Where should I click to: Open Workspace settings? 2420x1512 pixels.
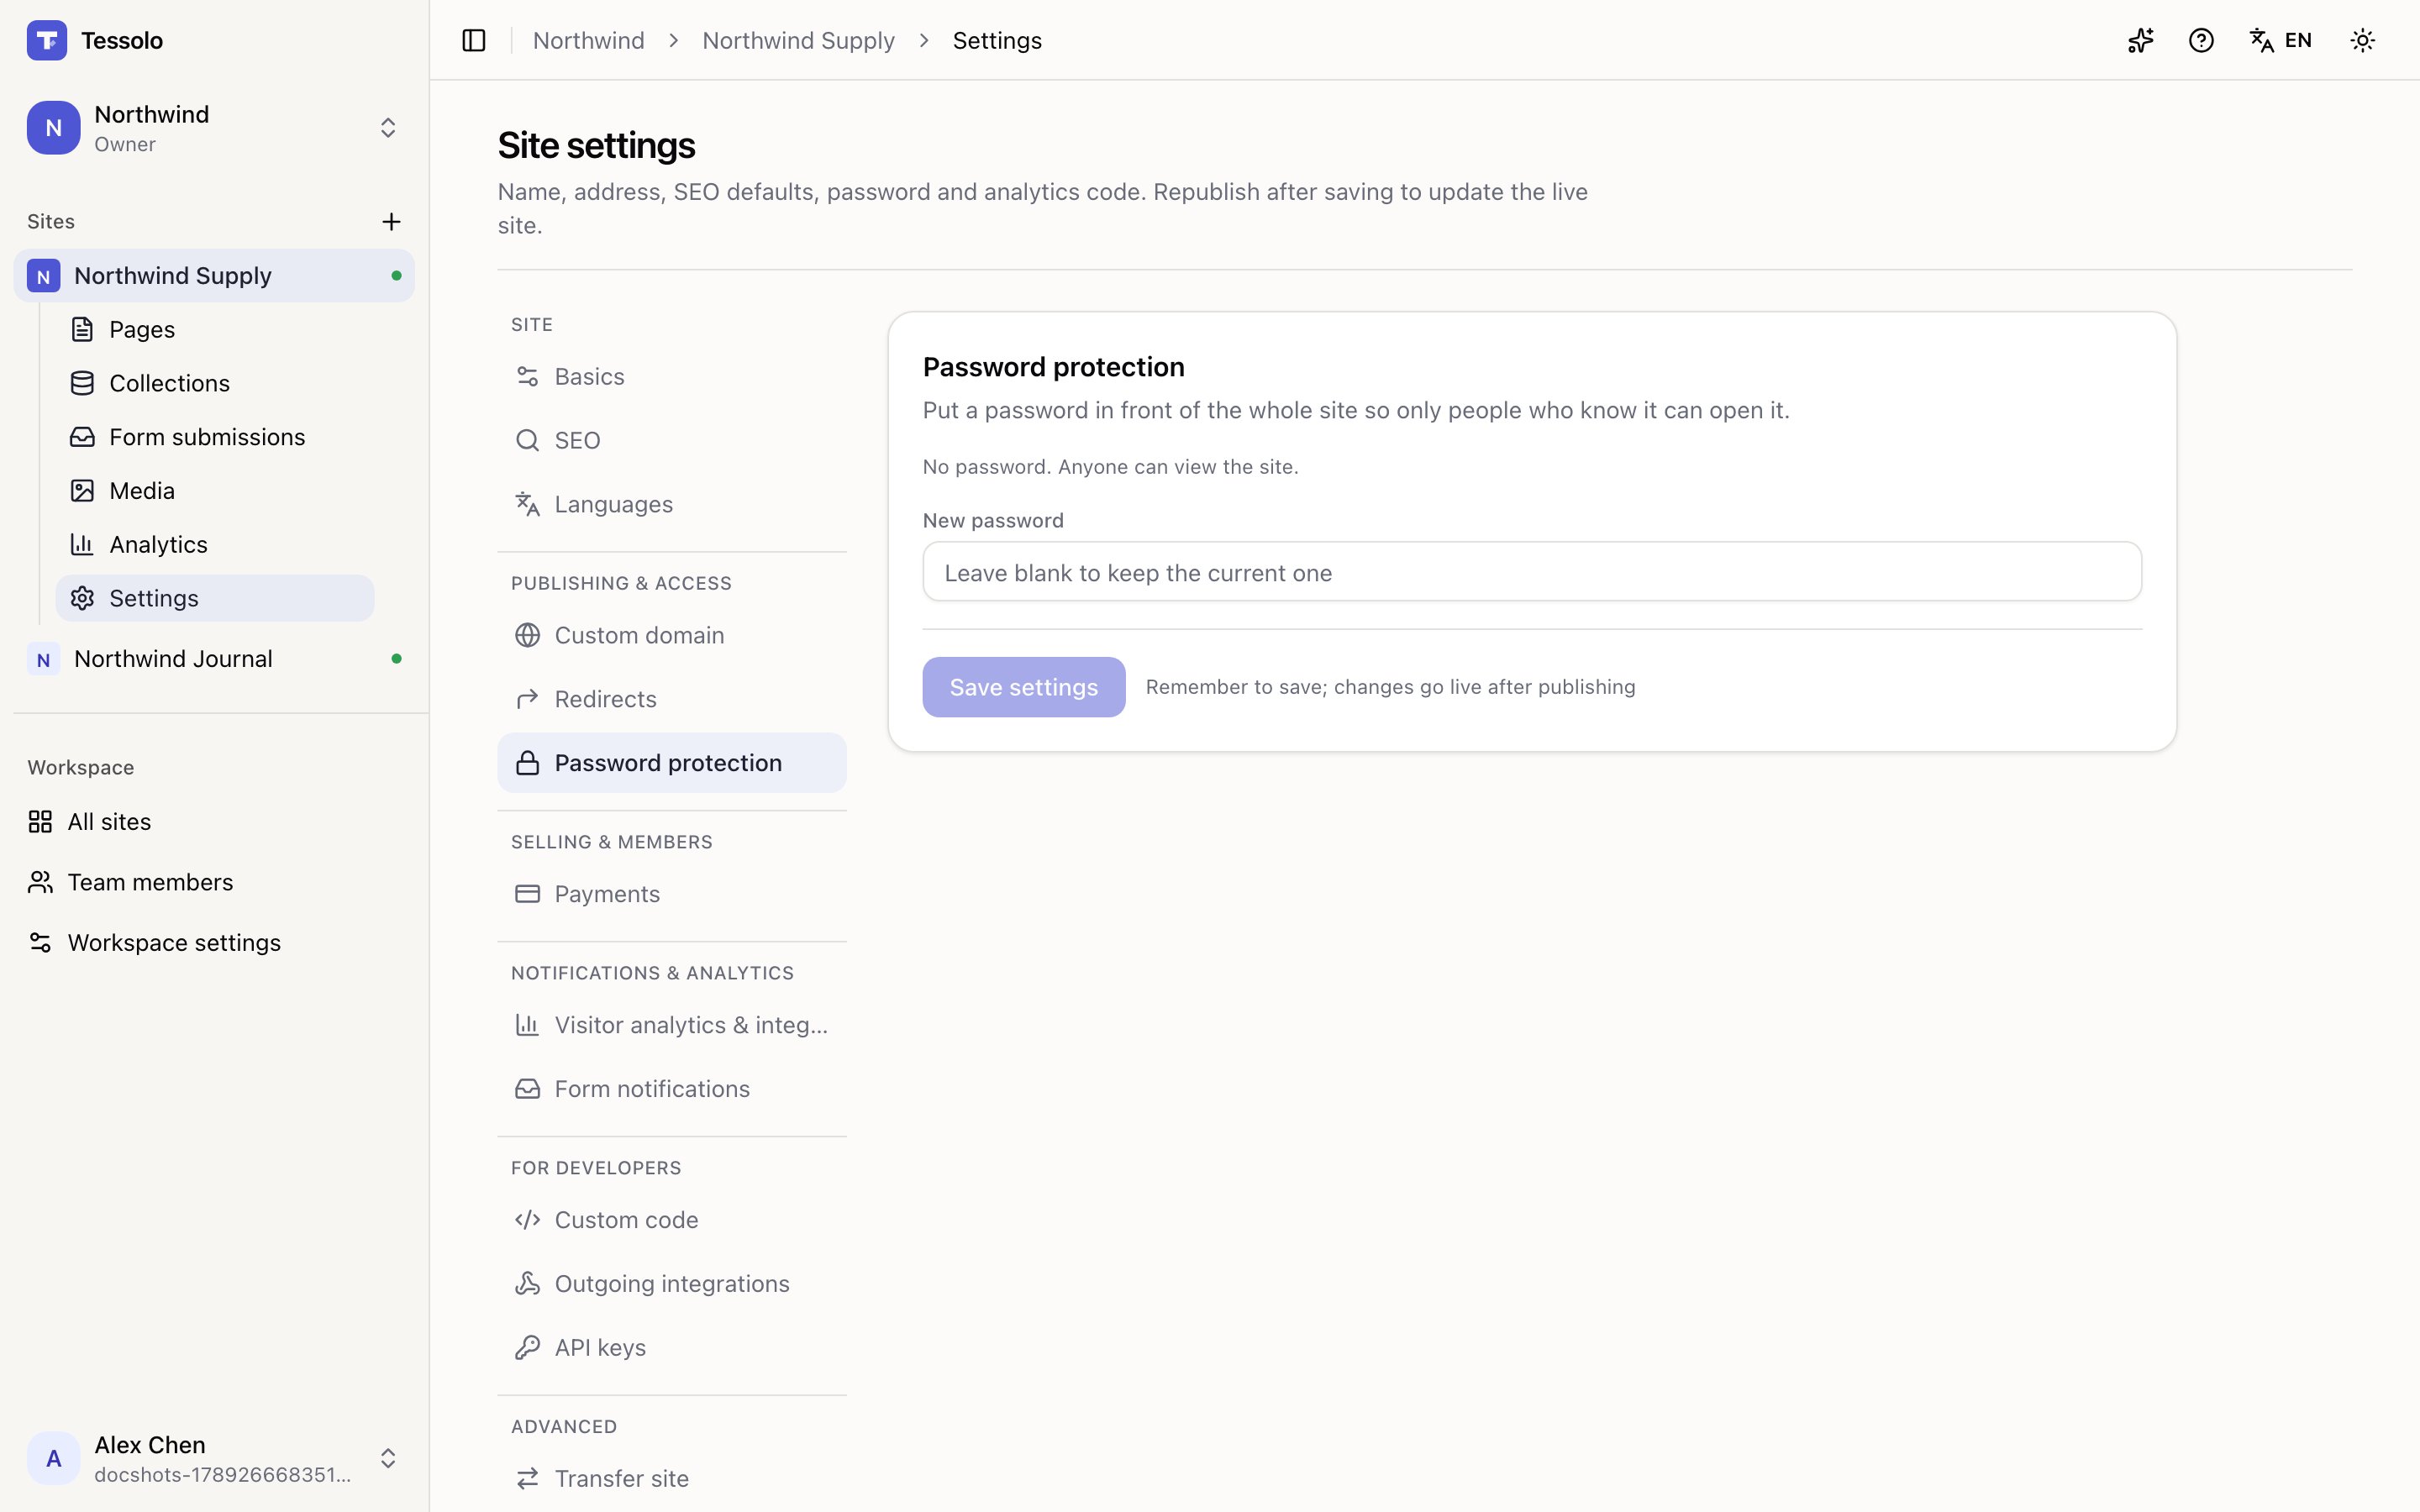214,942
